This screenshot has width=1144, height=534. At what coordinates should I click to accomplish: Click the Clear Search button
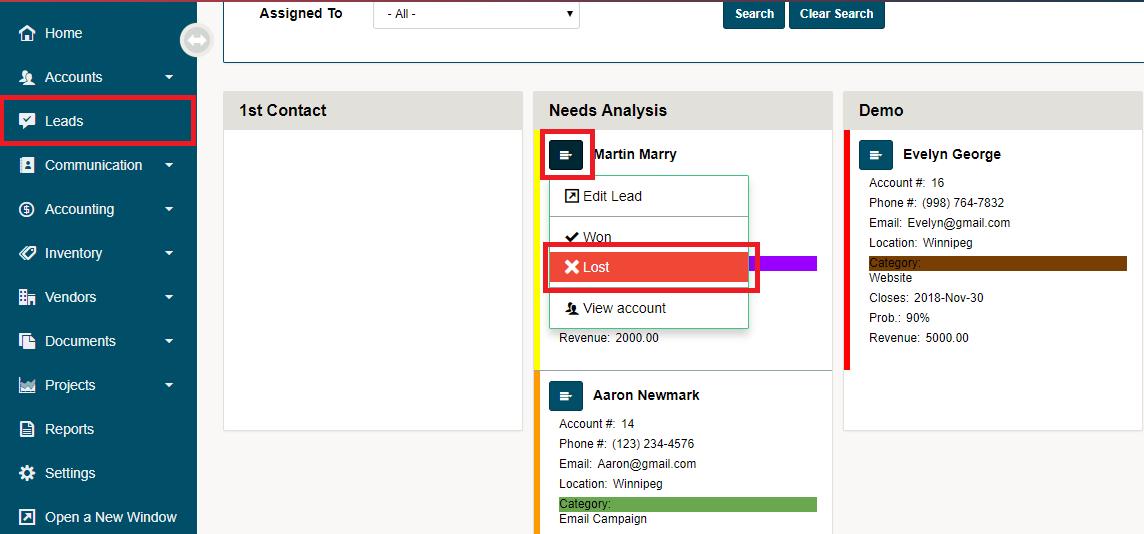[836, 14]
